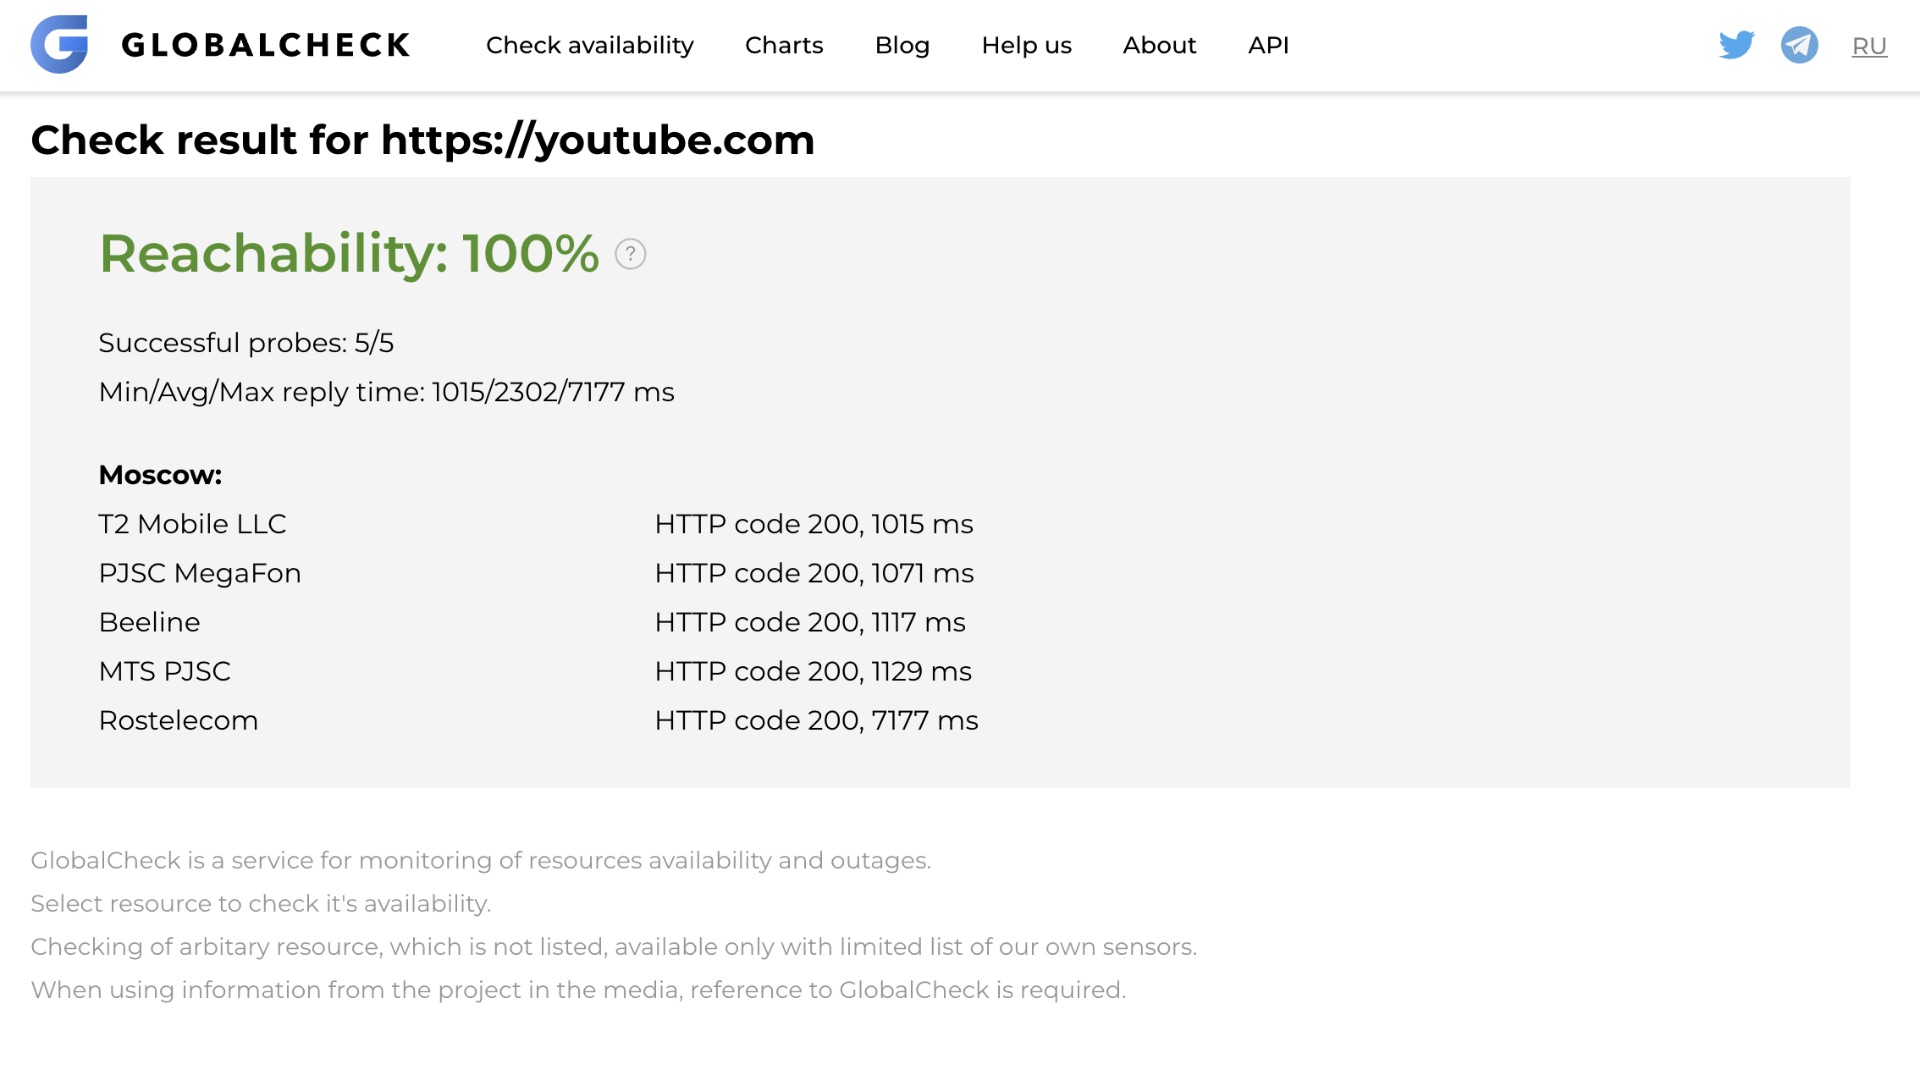Click the Reachability question mark help icon
Viewport: 1920px width, 1080px height.
coord(630,254)
